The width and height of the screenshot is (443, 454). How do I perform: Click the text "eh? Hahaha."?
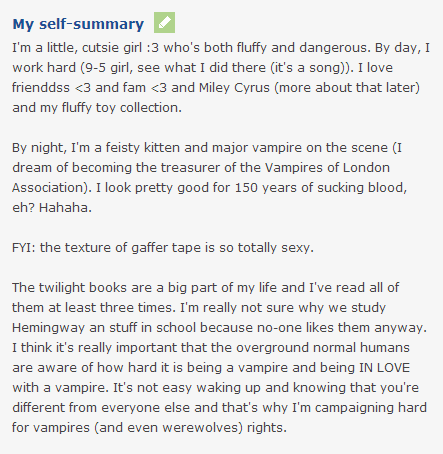(52, 208)
